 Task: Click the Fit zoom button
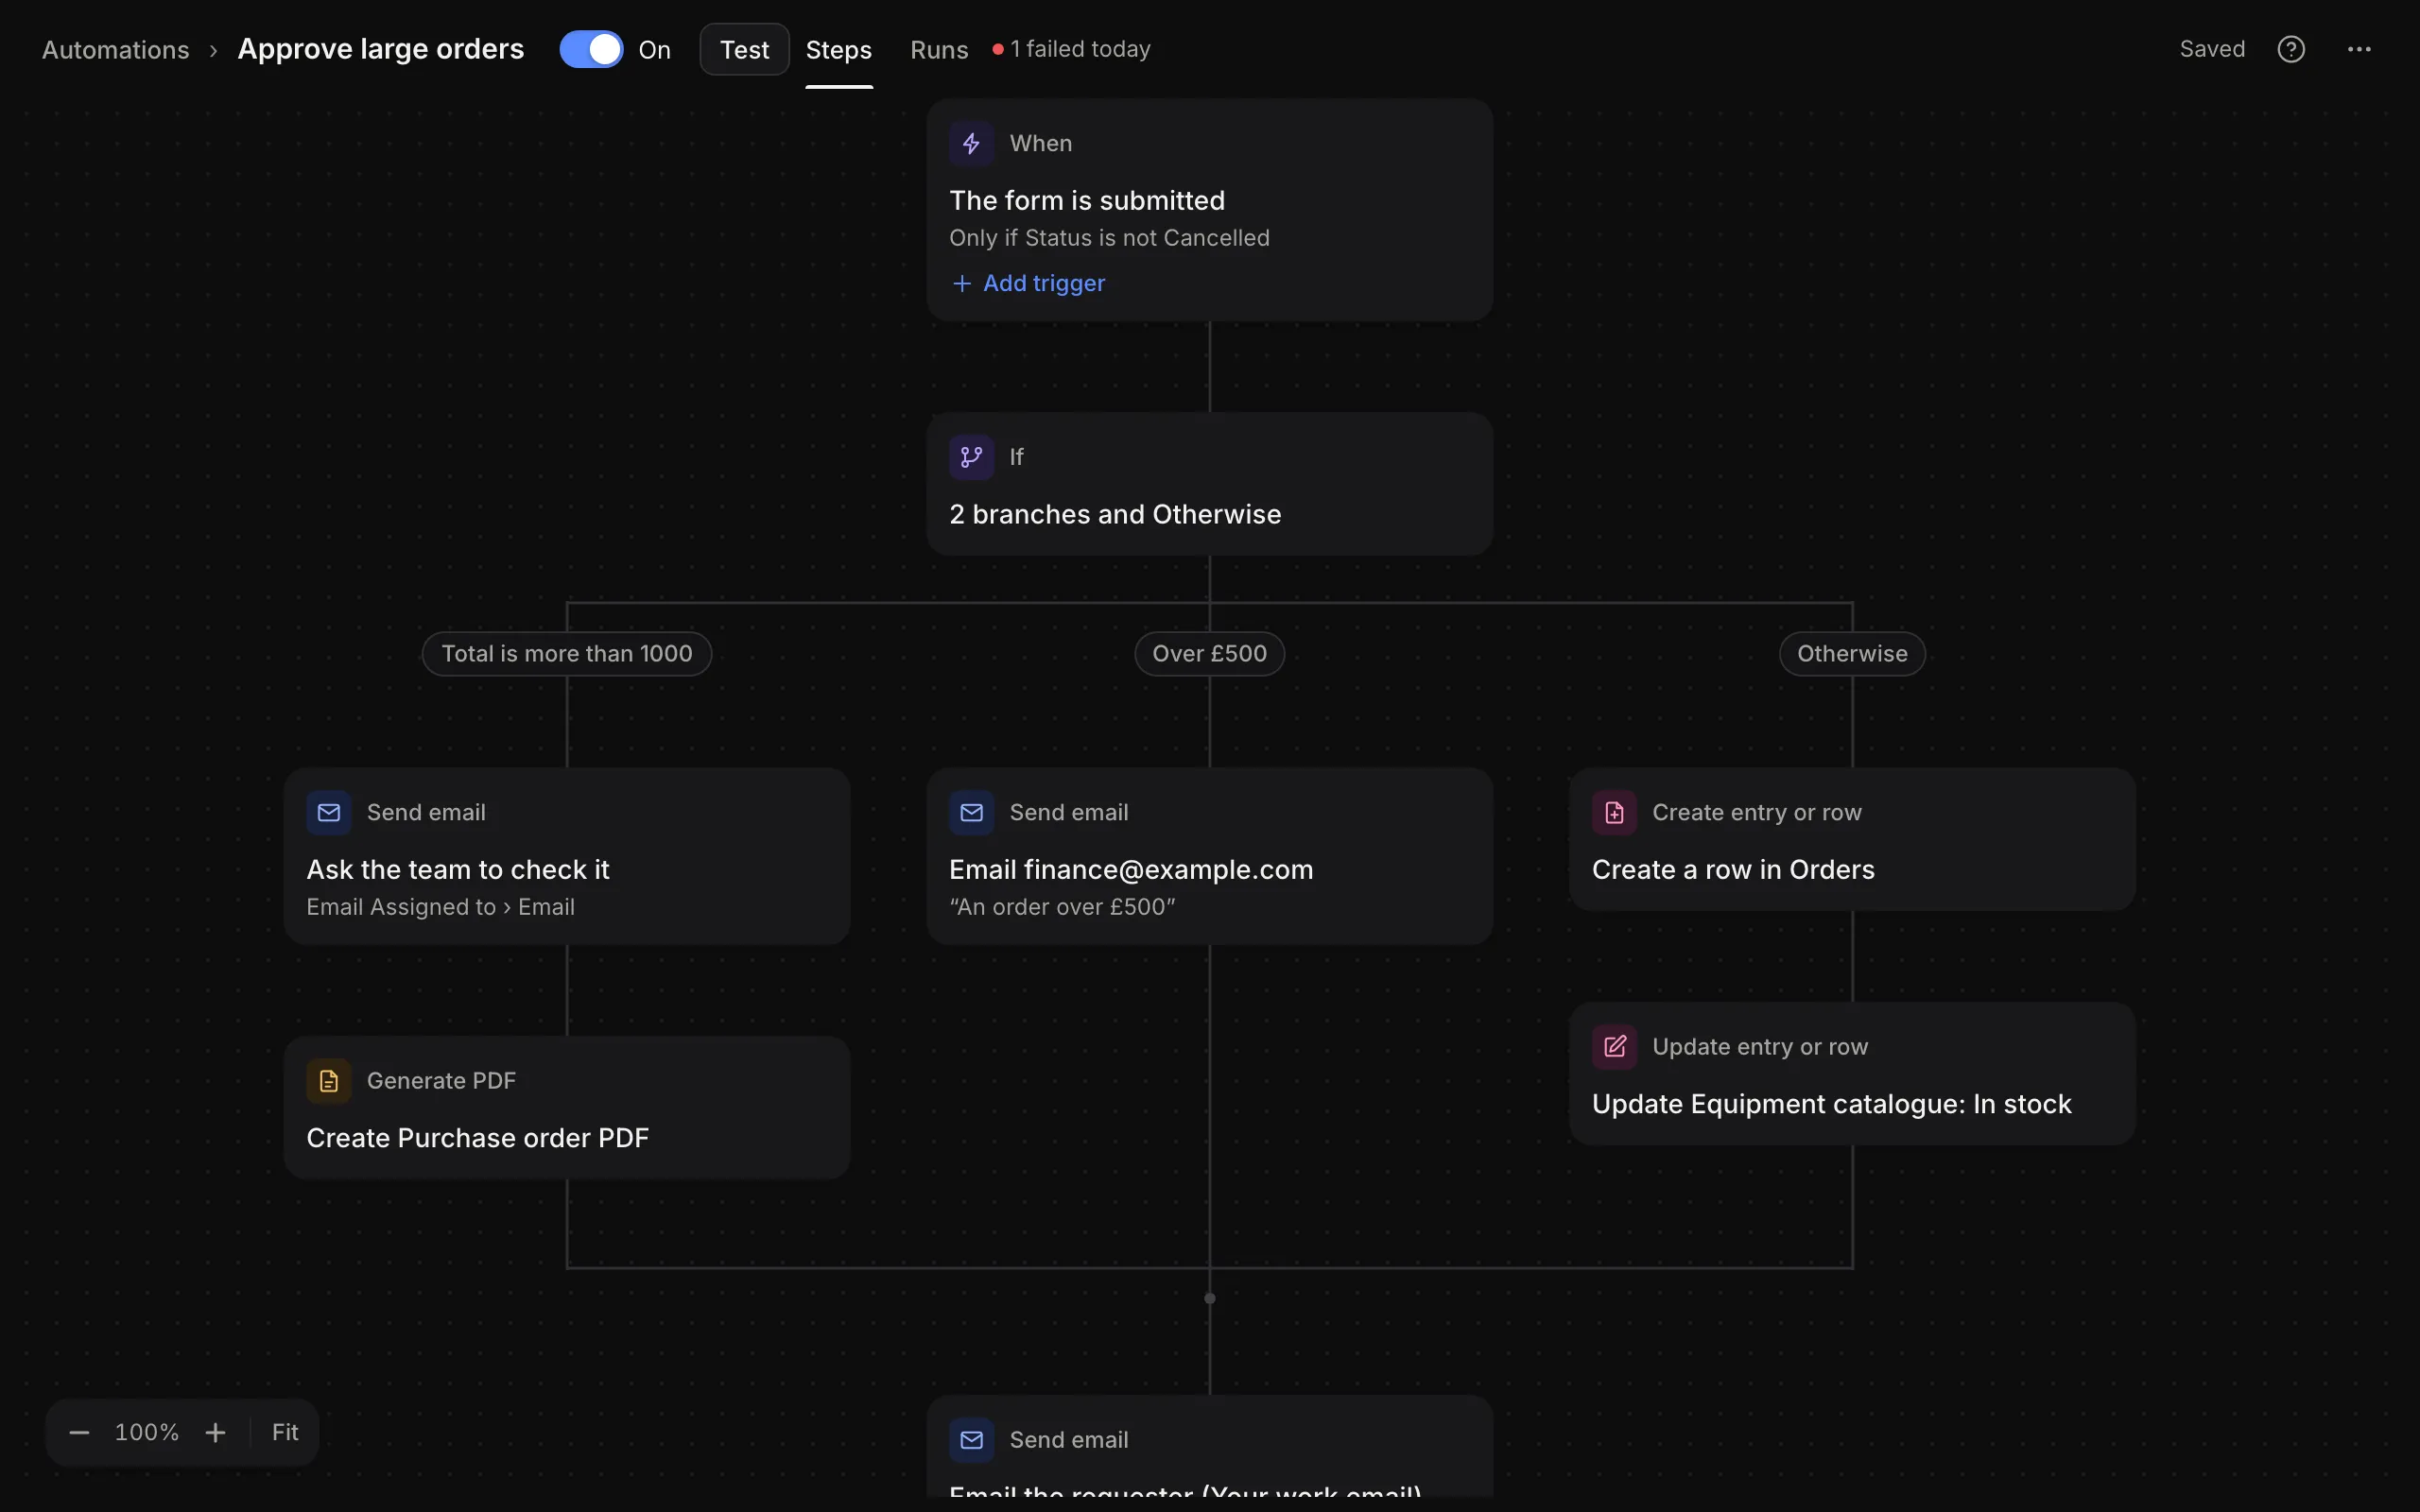[x=285, y=1432]
